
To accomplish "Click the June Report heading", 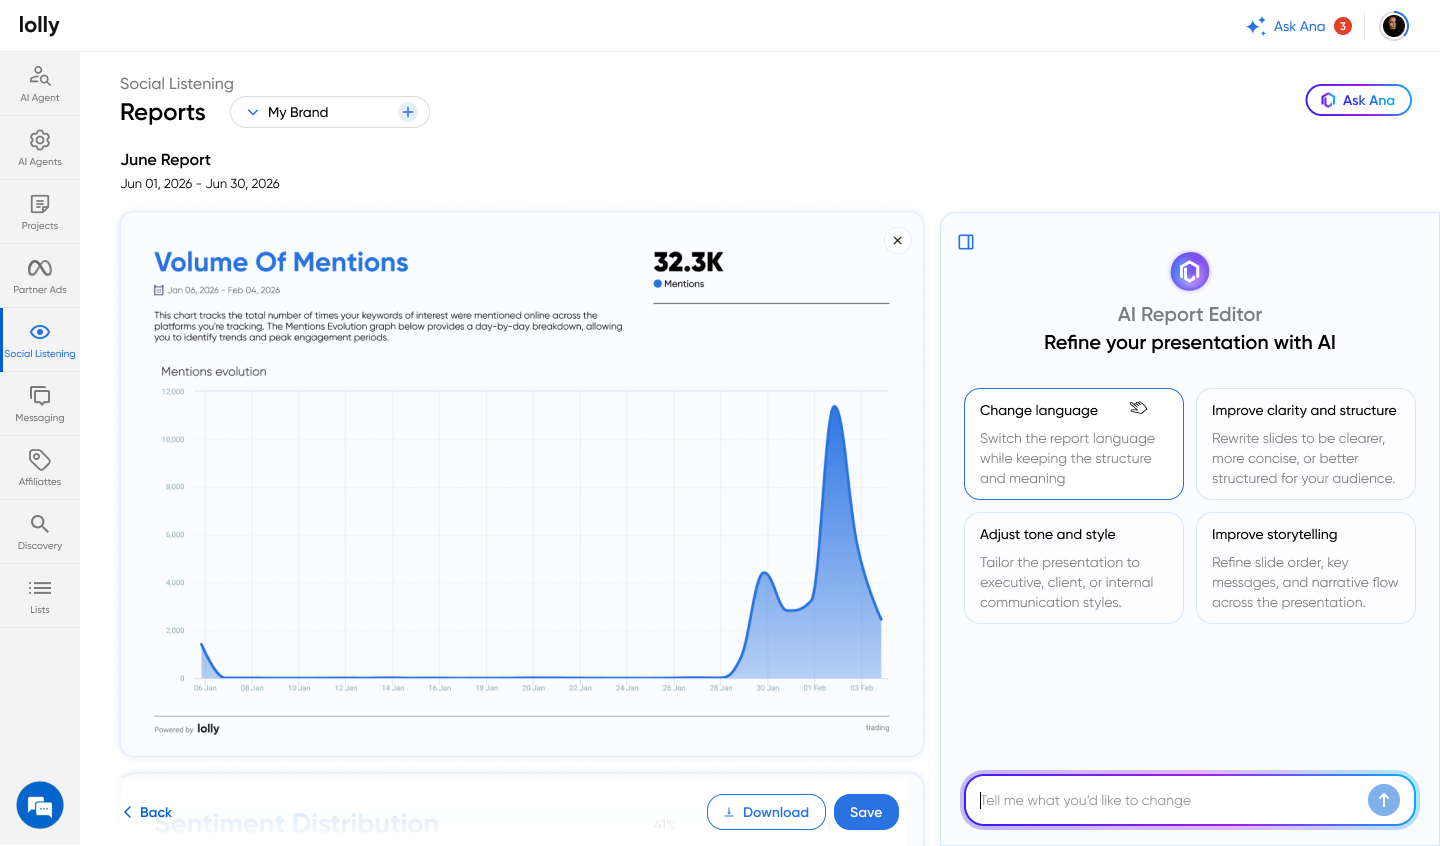I will click(166, 160).
